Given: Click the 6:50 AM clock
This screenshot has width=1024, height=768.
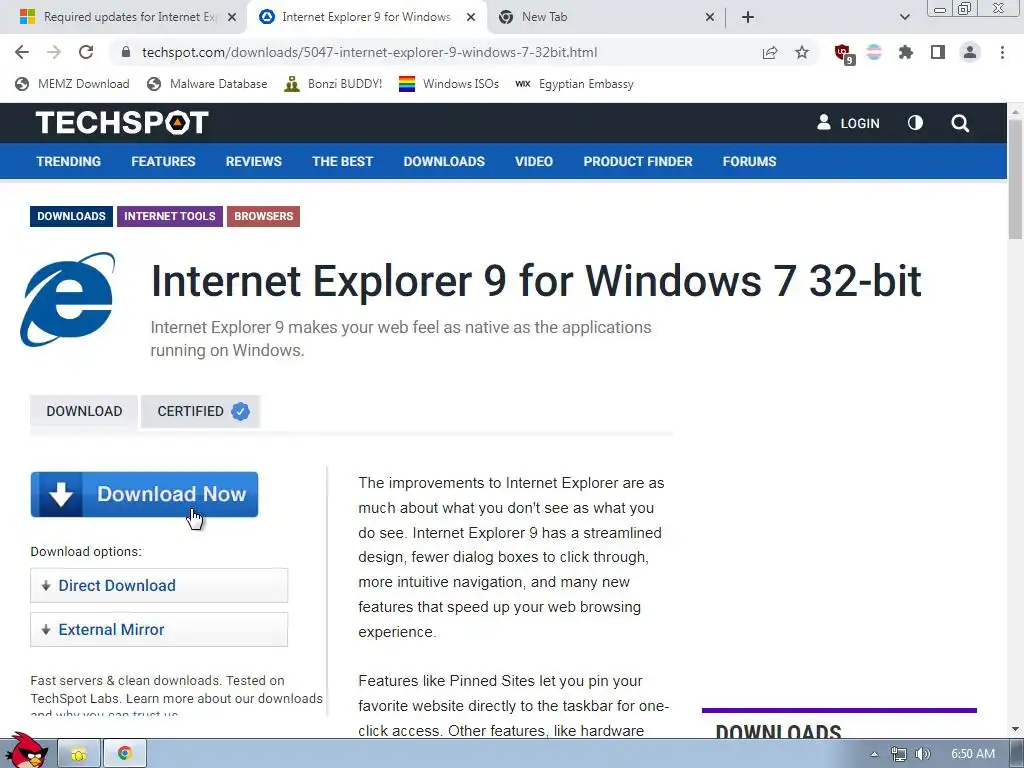Looking at the screenshot, I should [x=973, y=754].
